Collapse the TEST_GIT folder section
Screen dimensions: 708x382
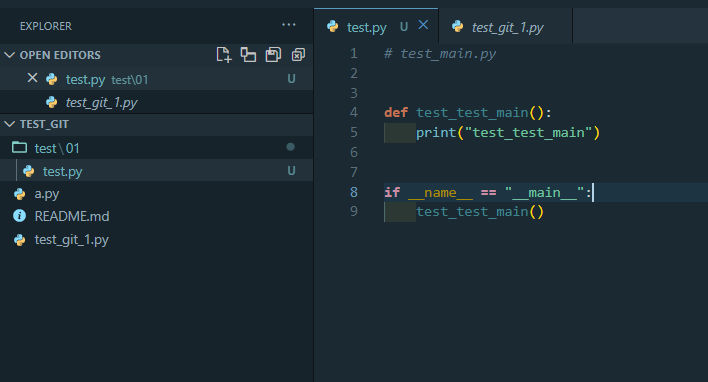9,124
